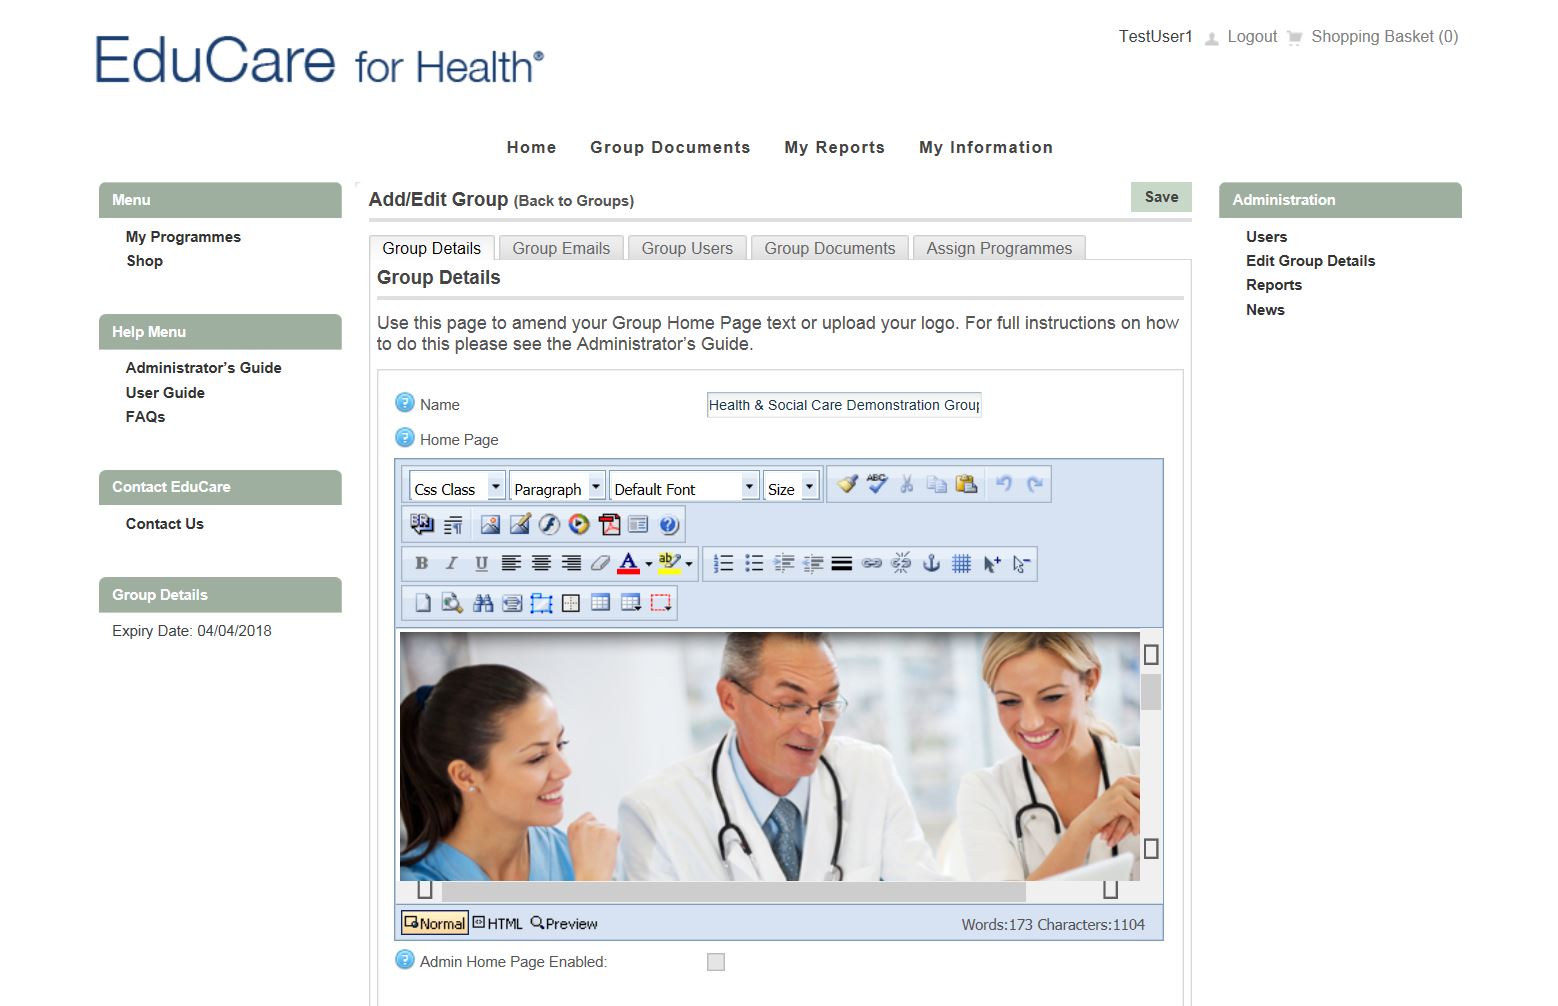Insert a horizontal rule line

[x=842, y=563]
